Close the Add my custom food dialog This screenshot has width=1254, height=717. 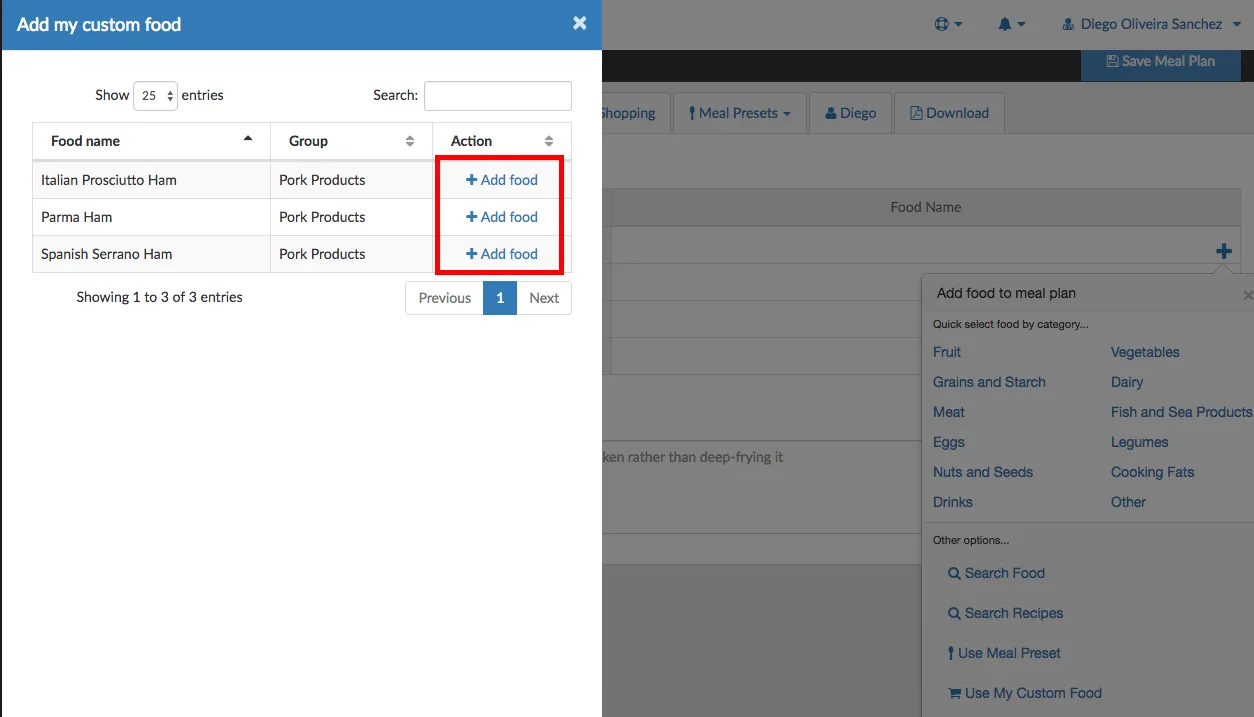(x=579, y=23)
